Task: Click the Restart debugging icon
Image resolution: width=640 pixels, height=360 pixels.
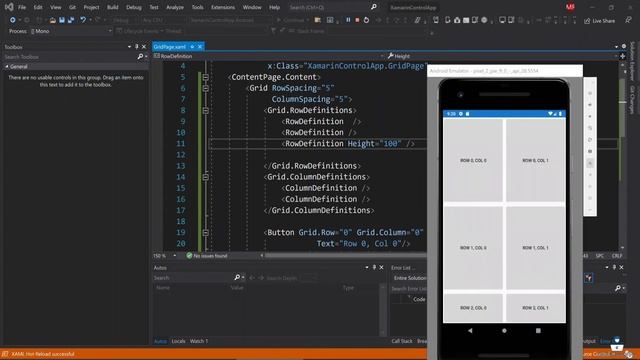Action: 366,20
